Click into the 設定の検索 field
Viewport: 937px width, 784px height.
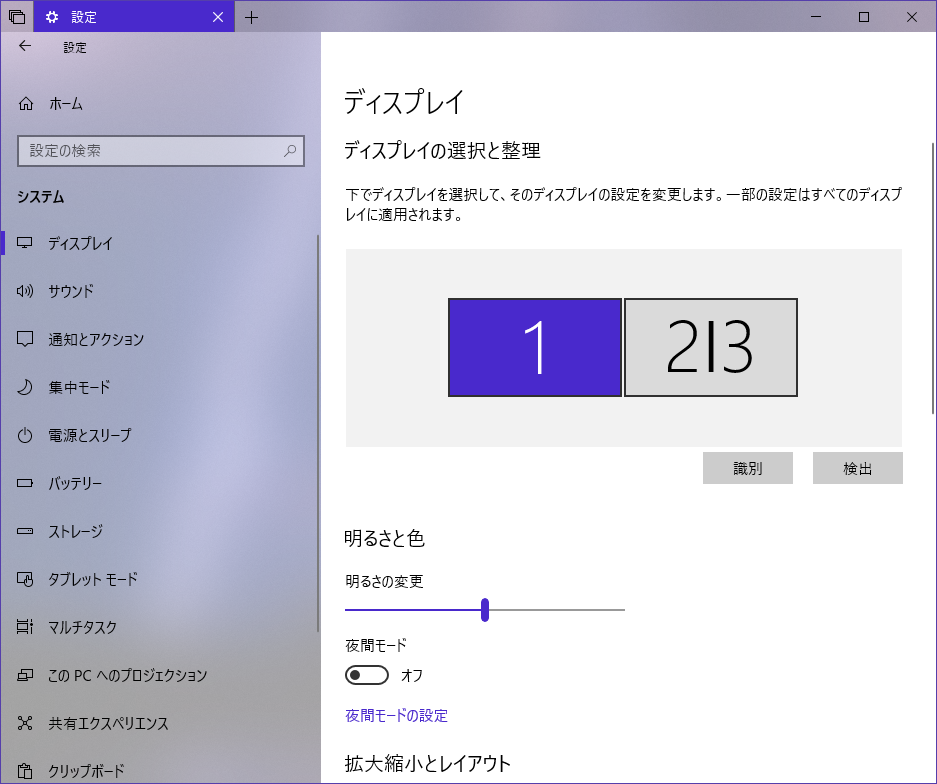161,151
